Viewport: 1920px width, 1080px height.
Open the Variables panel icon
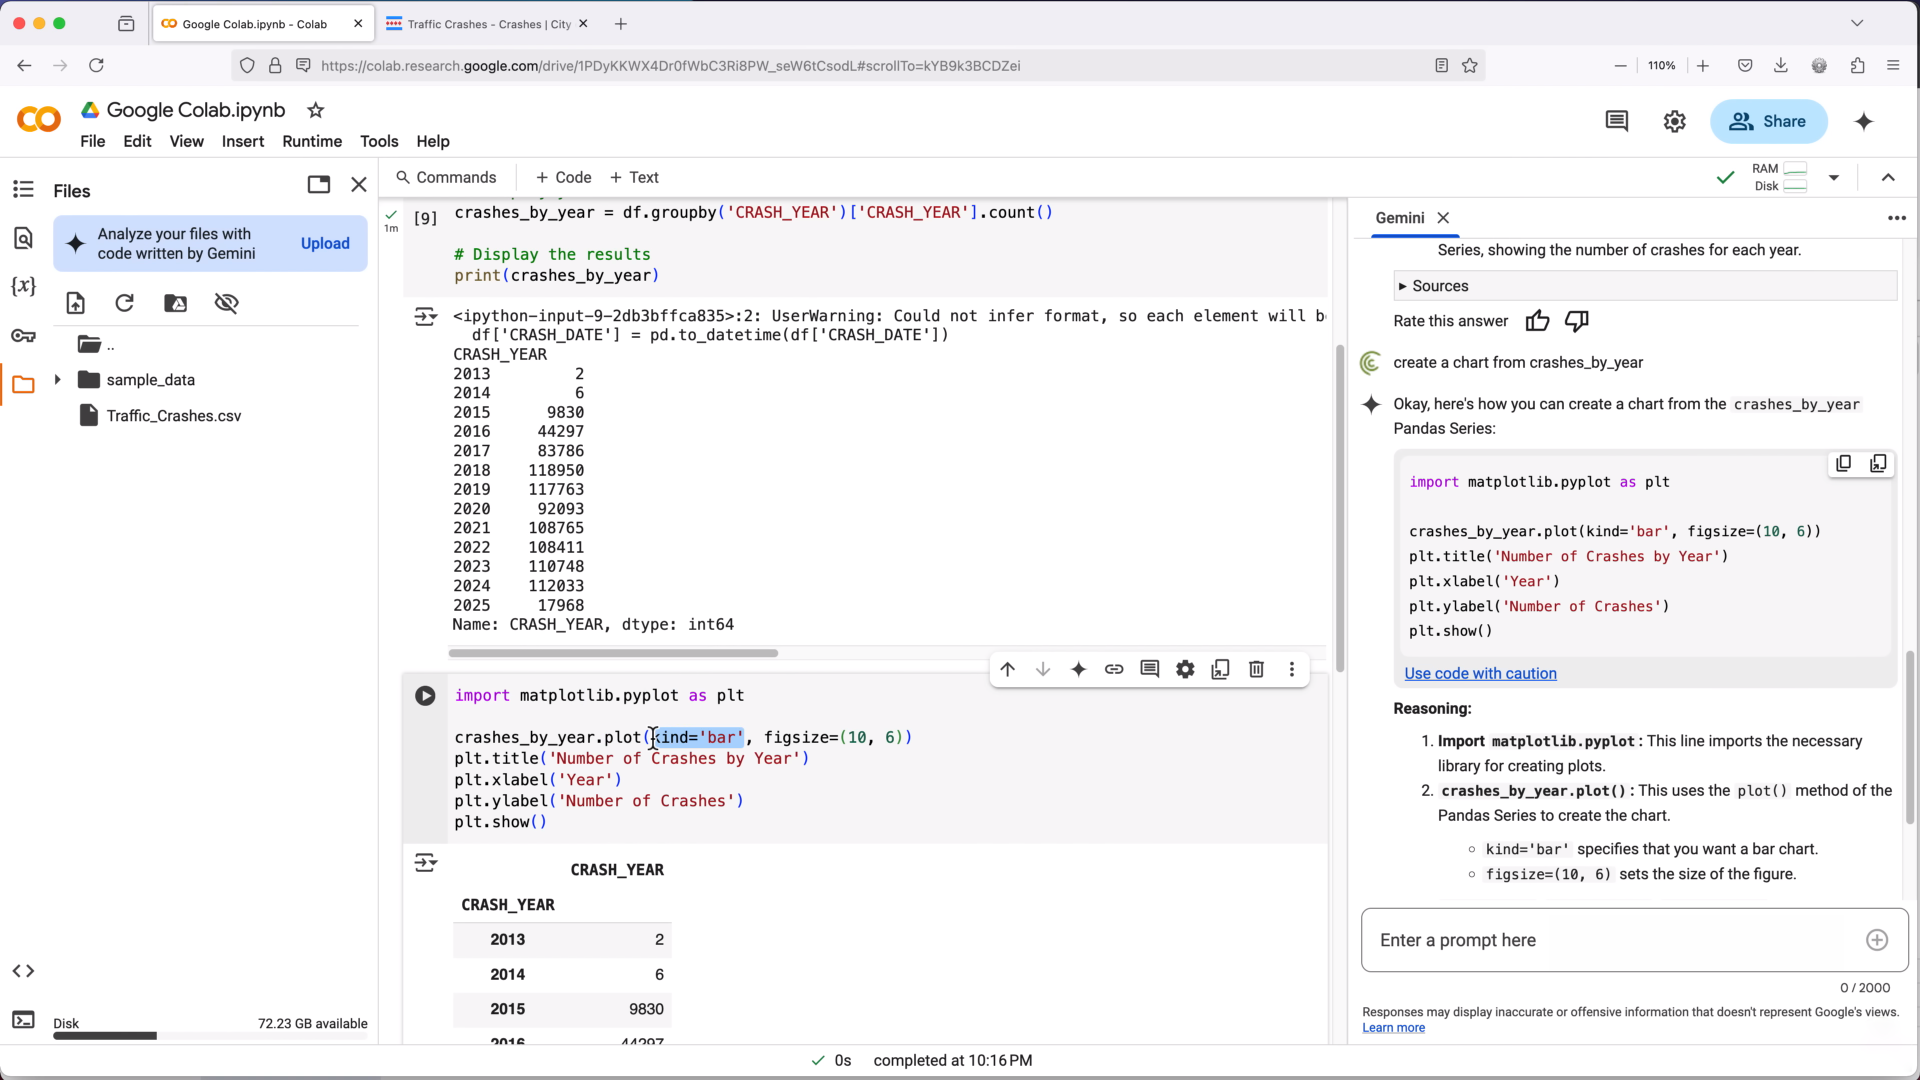tap(23, 287)
